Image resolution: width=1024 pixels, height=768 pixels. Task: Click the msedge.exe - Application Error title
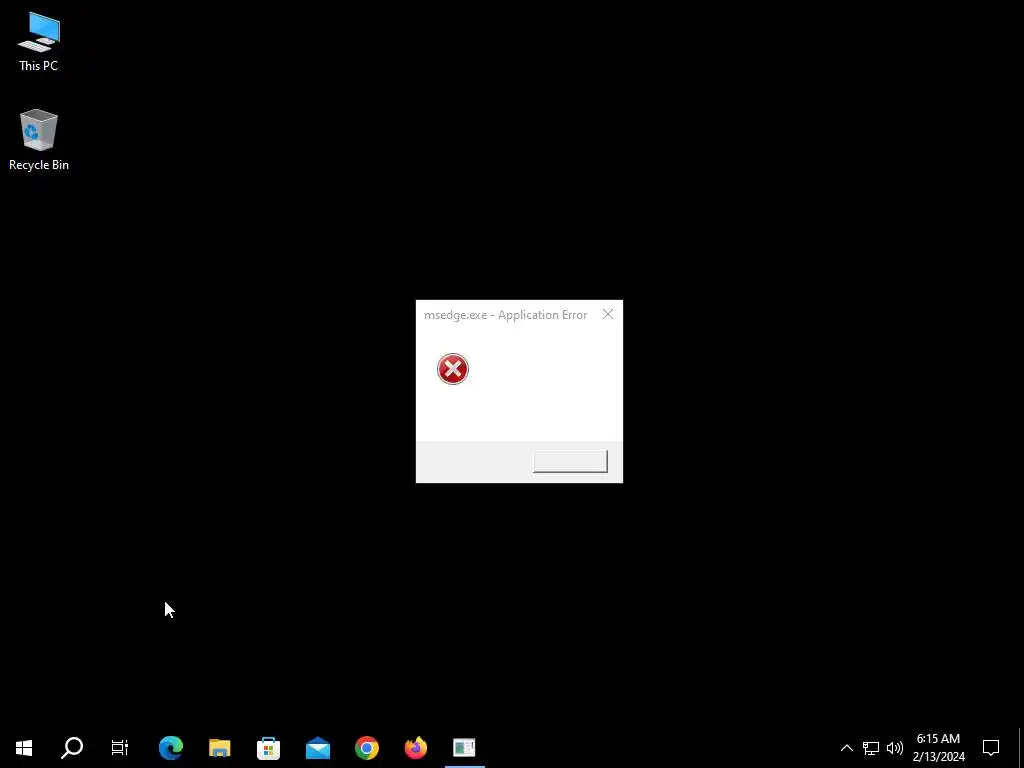tap(505, 315)
